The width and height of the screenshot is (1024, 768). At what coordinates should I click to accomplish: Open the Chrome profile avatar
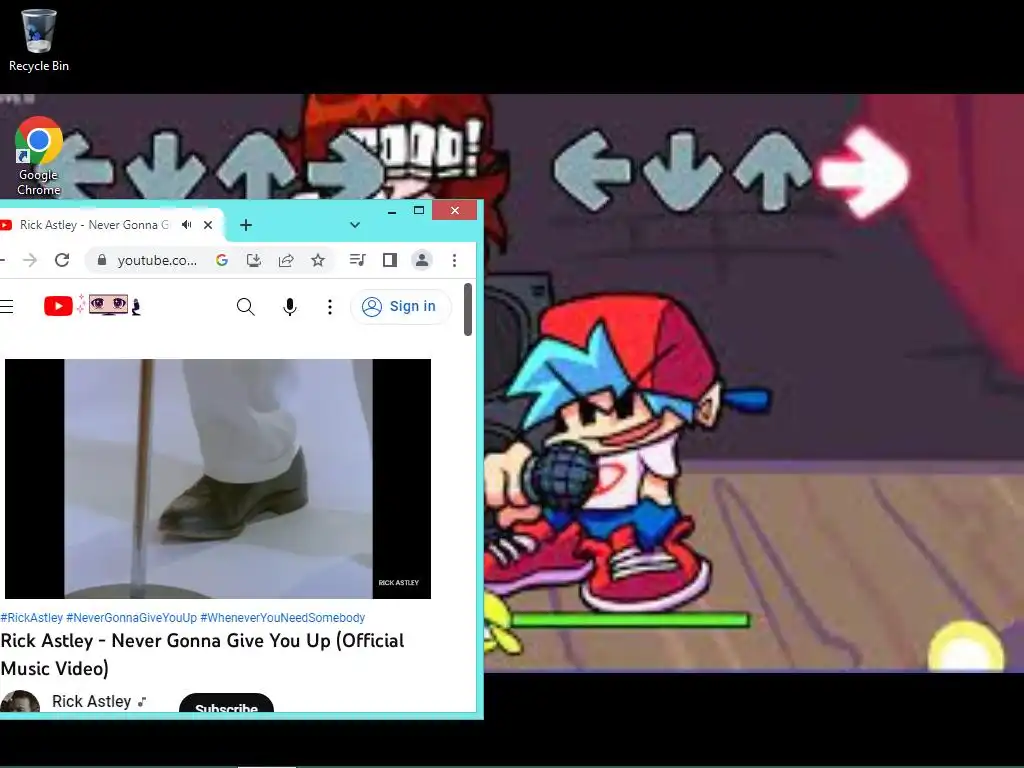(422, 260)
